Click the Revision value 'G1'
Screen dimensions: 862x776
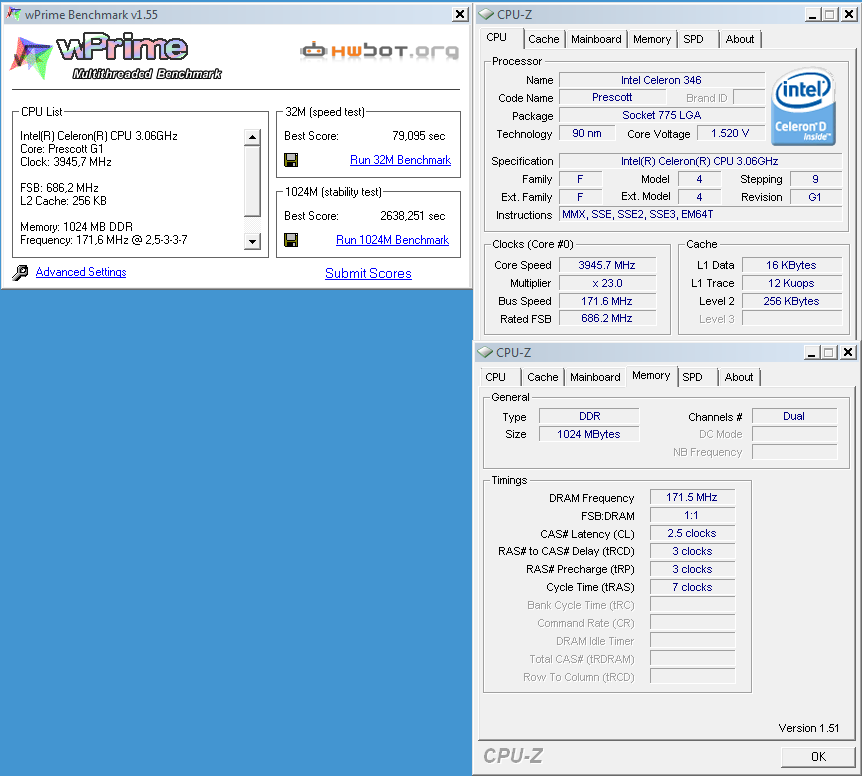815,197
